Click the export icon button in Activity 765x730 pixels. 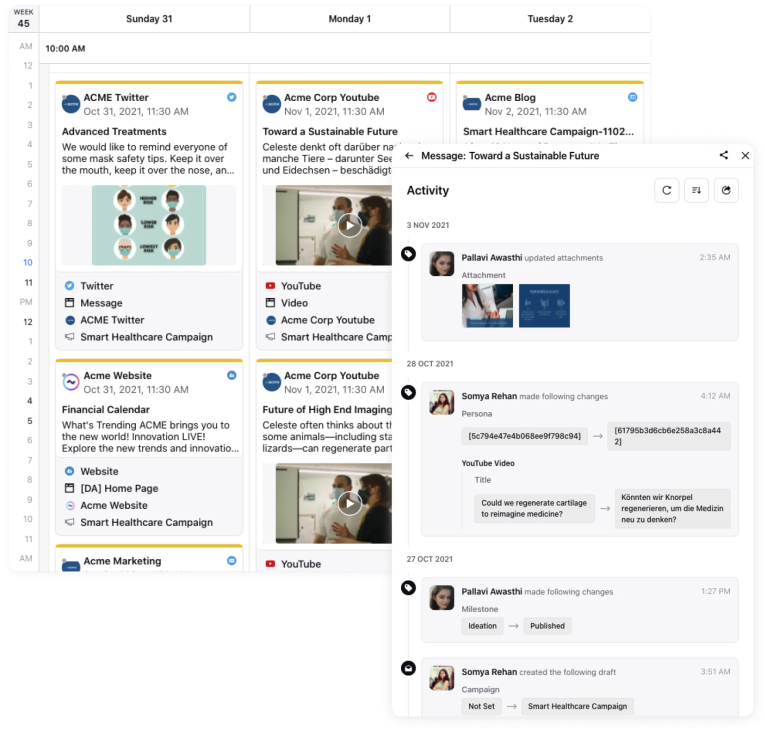tap(726, 190)
